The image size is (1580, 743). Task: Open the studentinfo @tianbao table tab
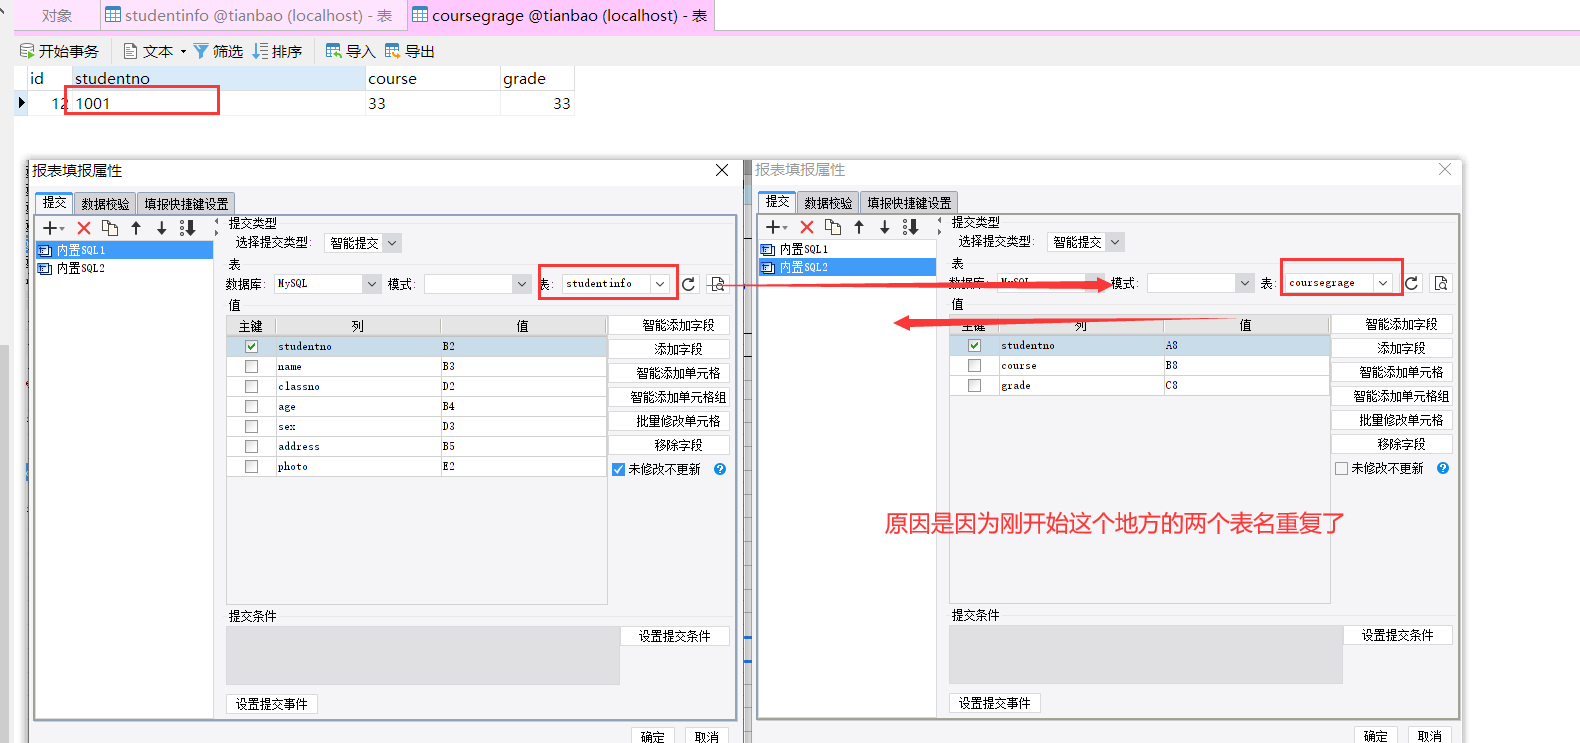[x=253, y=16]
